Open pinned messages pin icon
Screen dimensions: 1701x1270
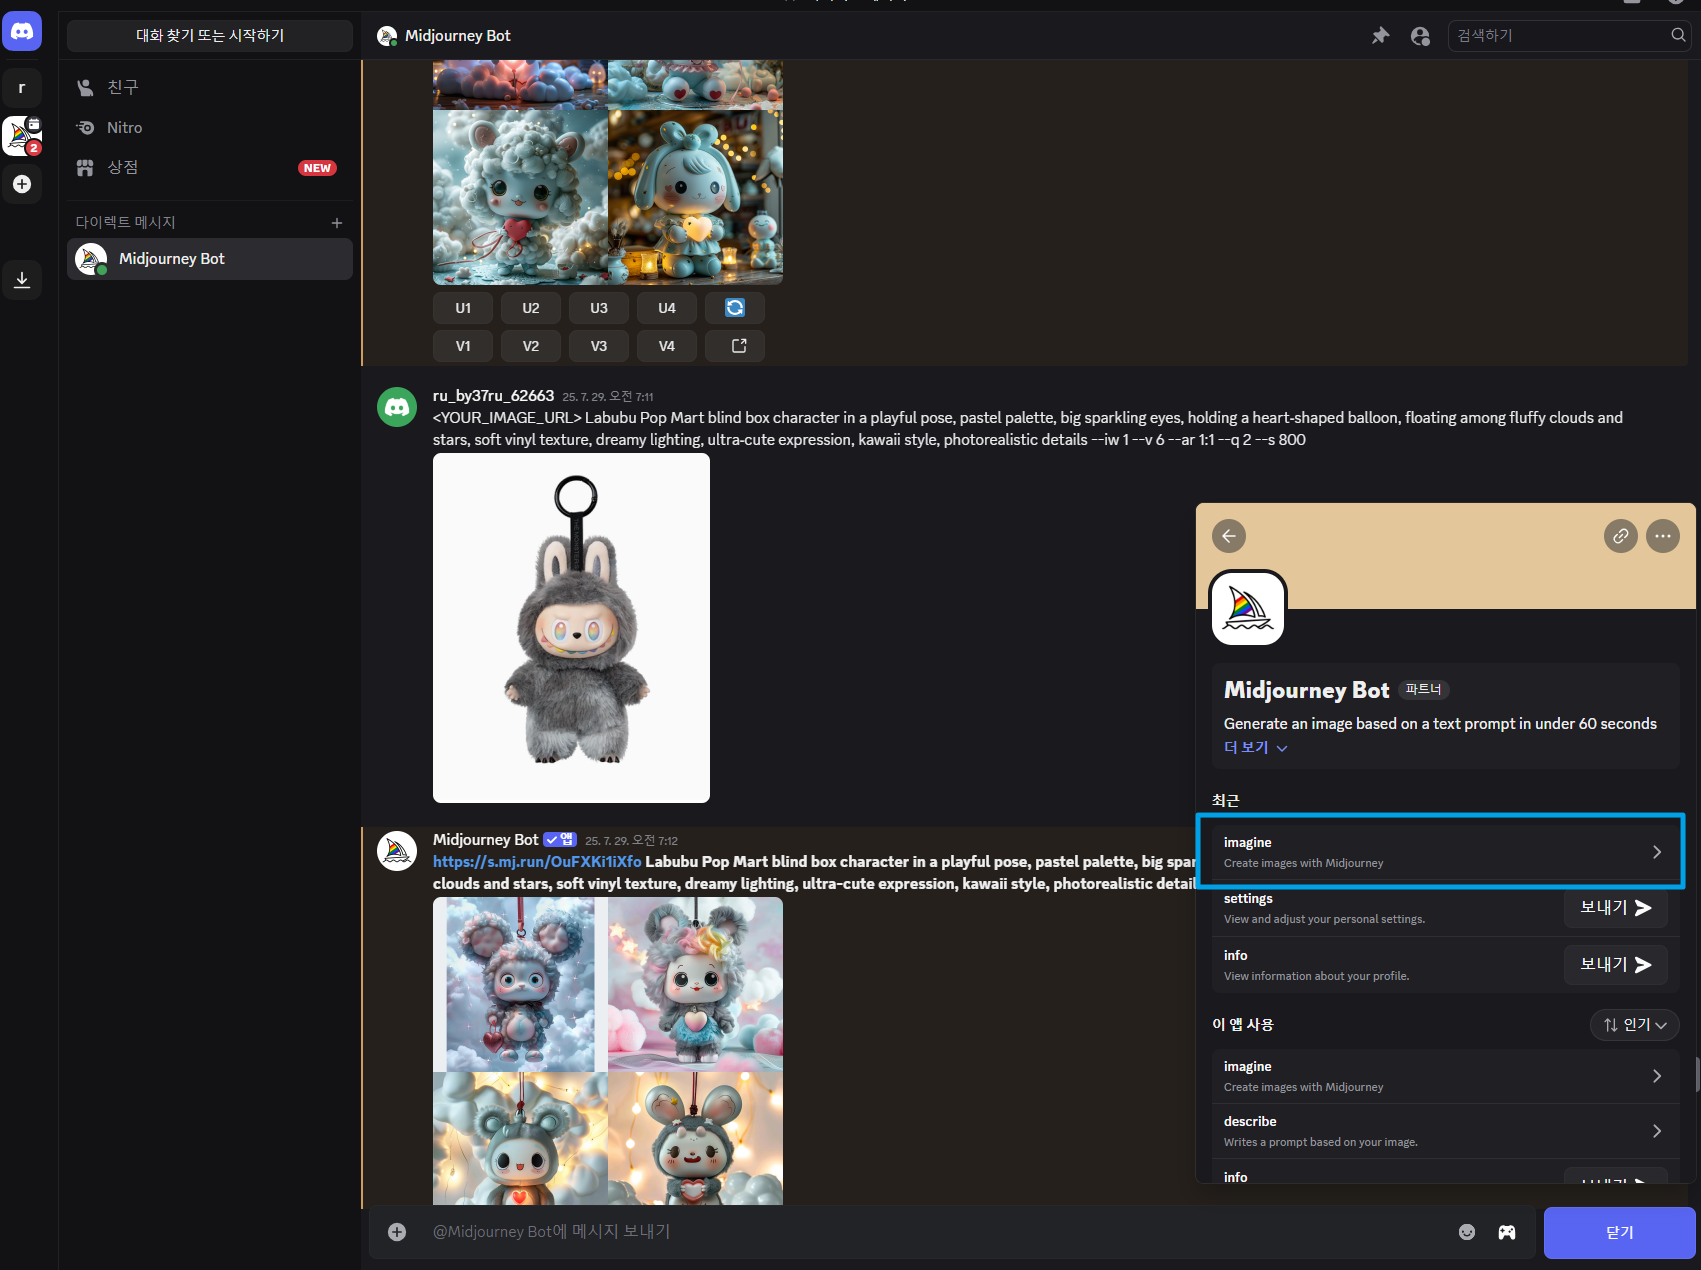point(1380,36)
